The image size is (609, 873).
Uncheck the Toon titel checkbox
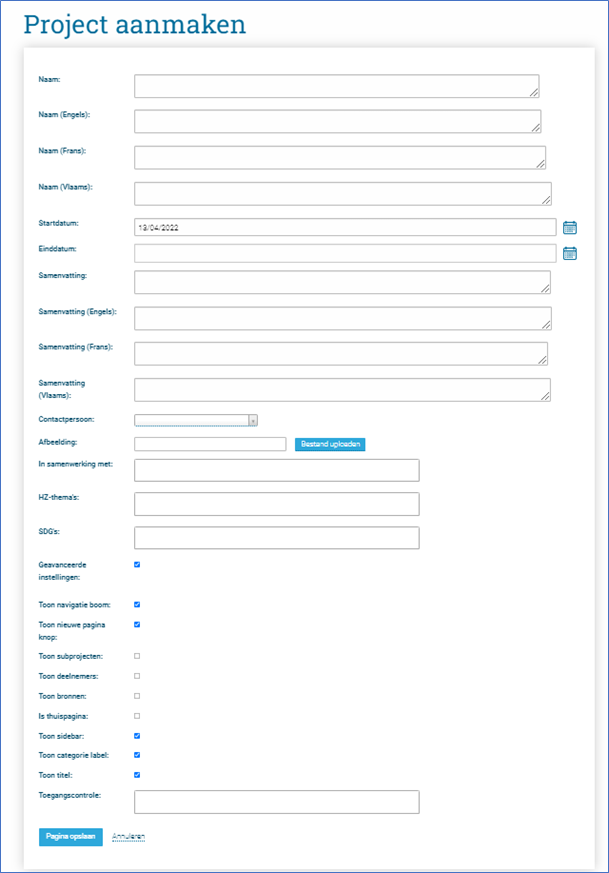[137, 775]
